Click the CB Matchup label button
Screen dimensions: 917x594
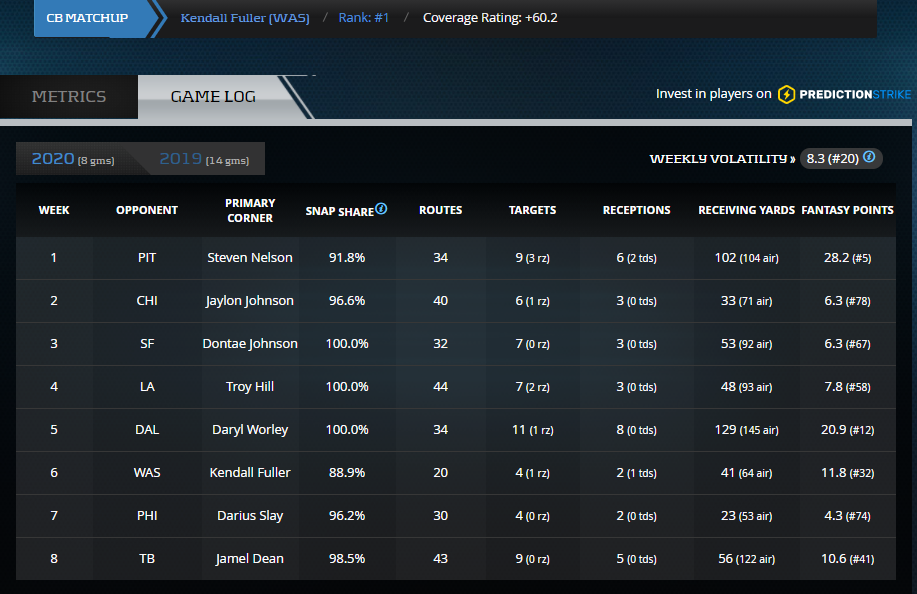coord(90,18)
